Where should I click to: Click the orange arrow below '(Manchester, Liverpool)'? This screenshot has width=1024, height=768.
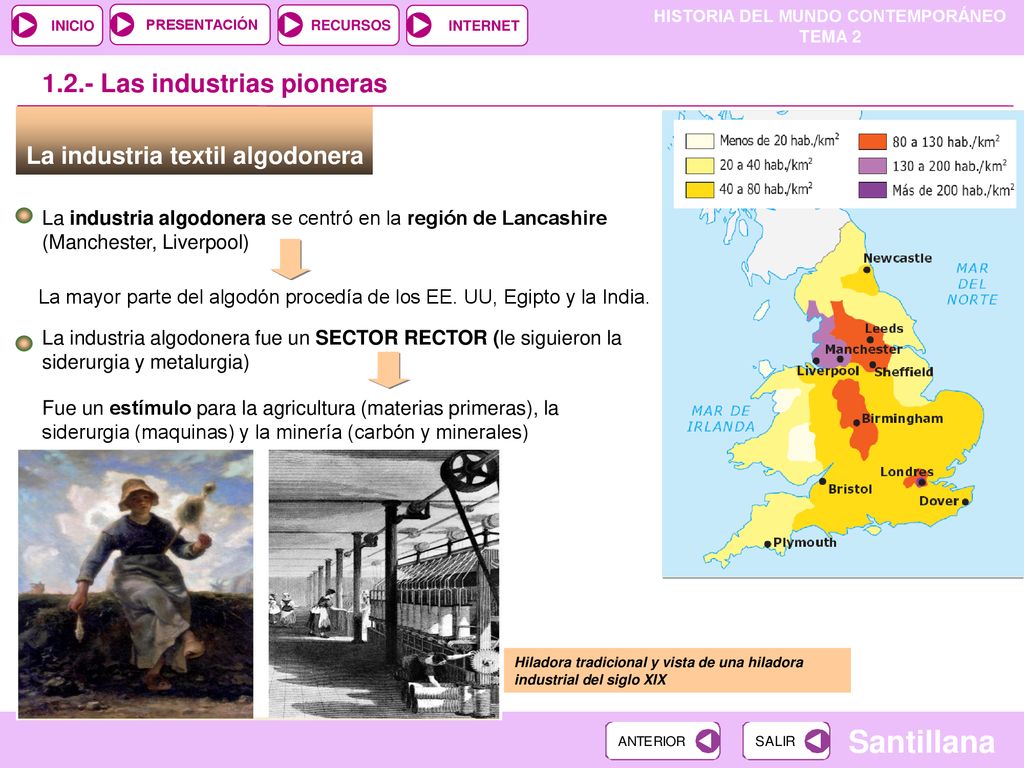click(291, 259)
